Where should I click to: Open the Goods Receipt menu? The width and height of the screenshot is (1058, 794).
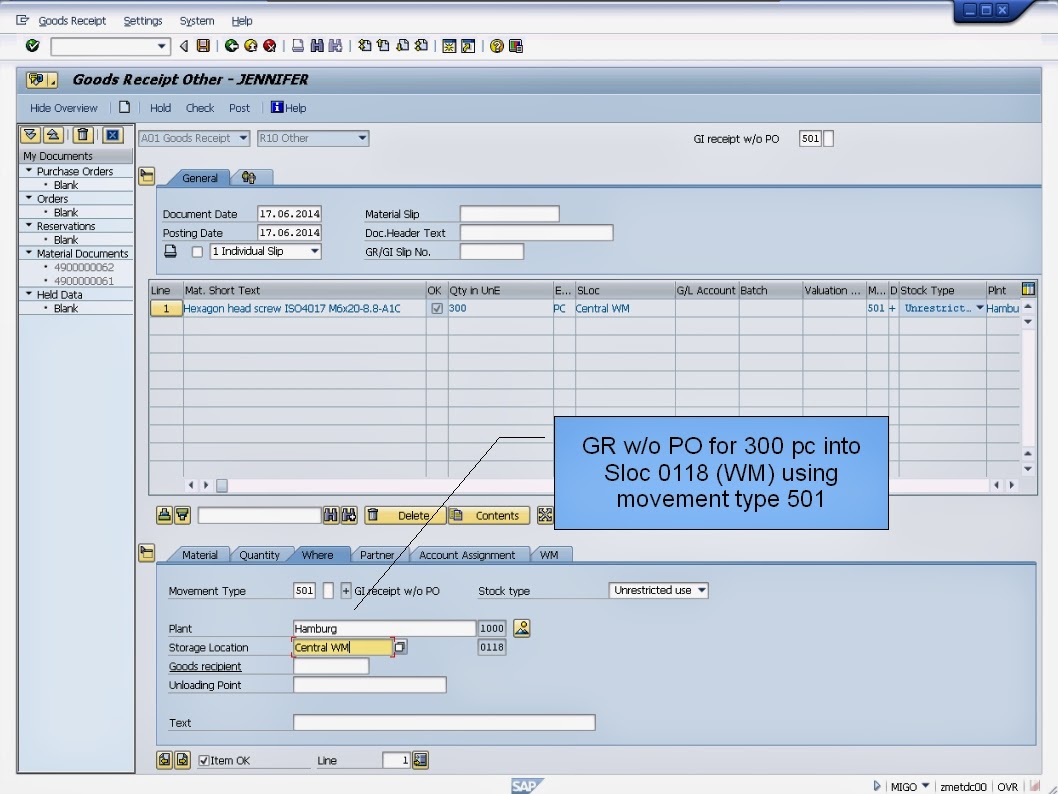pyautogui.click(x=72, y=20)
